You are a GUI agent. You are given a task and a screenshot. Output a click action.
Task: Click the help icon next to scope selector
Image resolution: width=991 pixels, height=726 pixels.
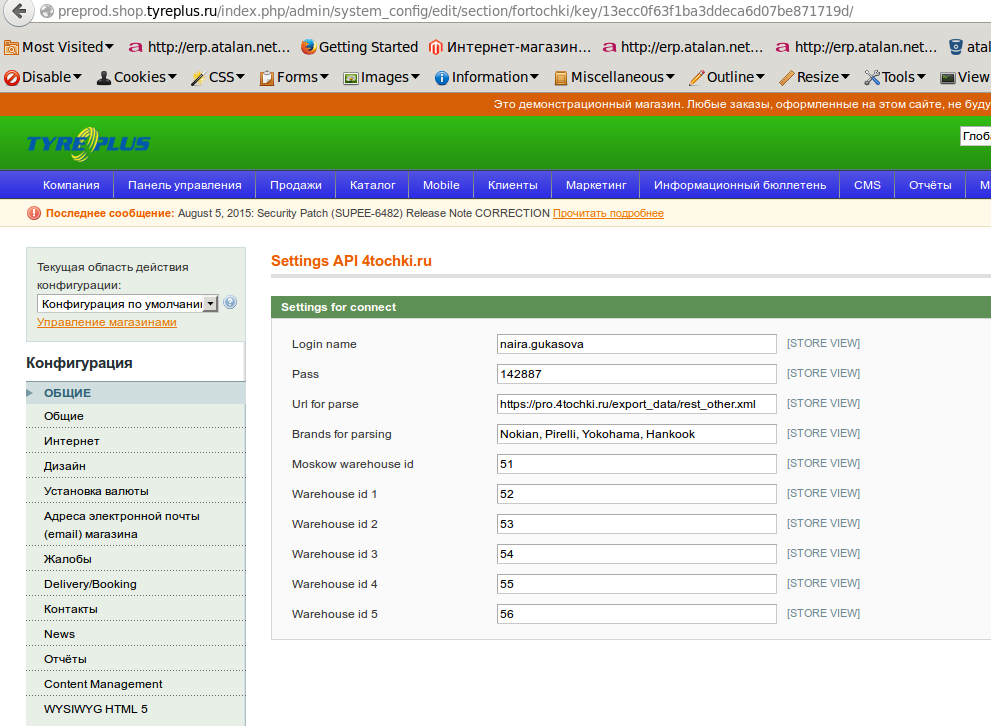pyautogui.click(x=230, y=303)
